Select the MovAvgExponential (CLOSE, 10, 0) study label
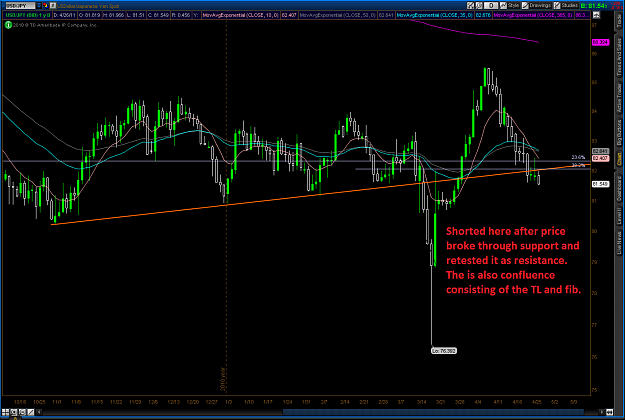 coord(240,15)
